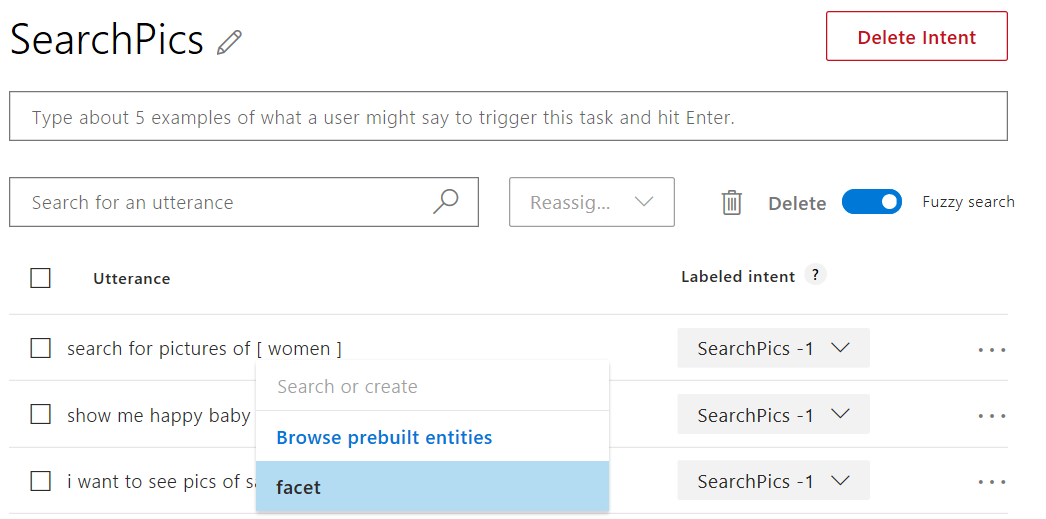Expand the SearchPics dropdown in the happy baby row

tap(773, 414)
